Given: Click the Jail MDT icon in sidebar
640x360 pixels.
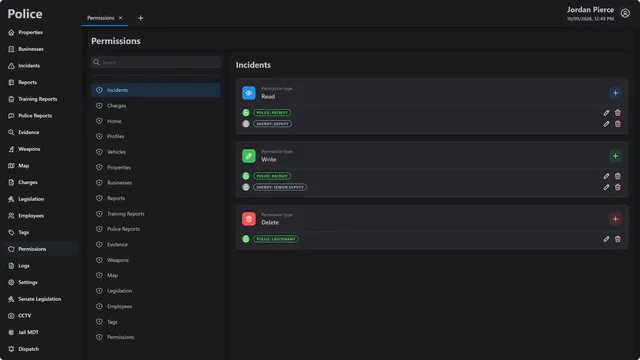Looking at the screenshot, I should click(11, 332).
